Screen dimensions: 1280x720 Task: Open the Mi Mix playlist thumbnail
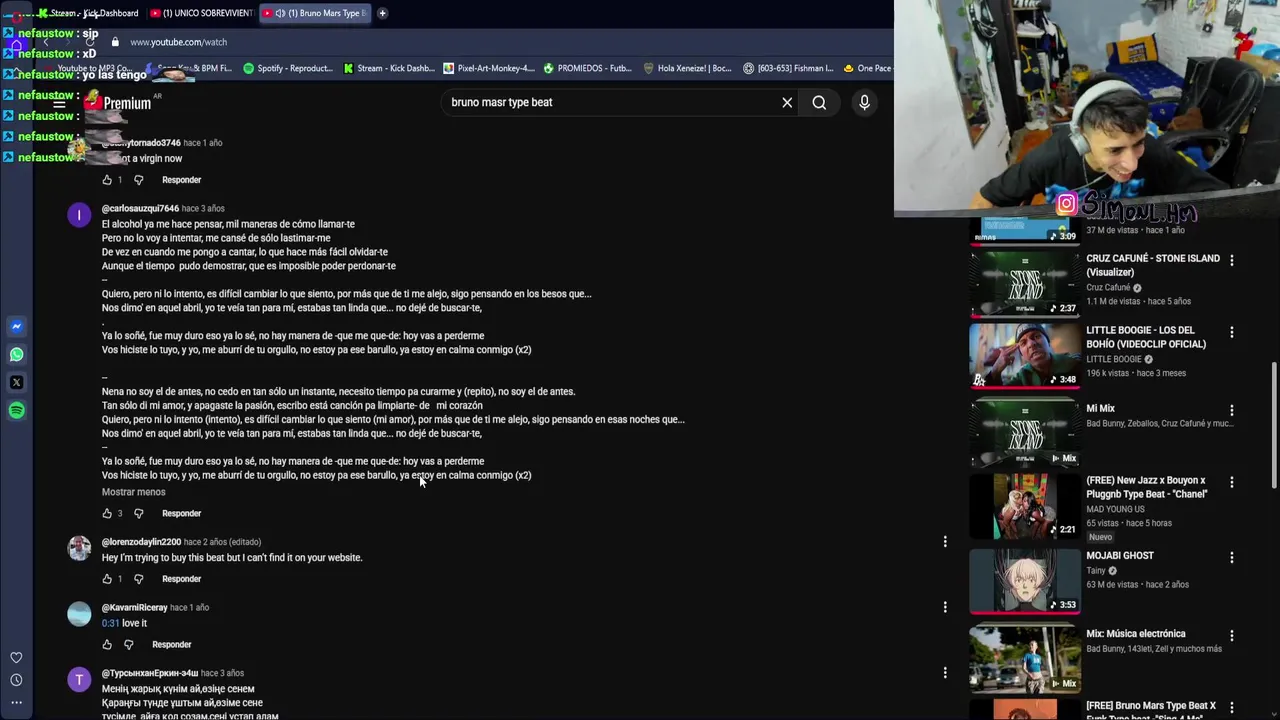pos(1024,432)
